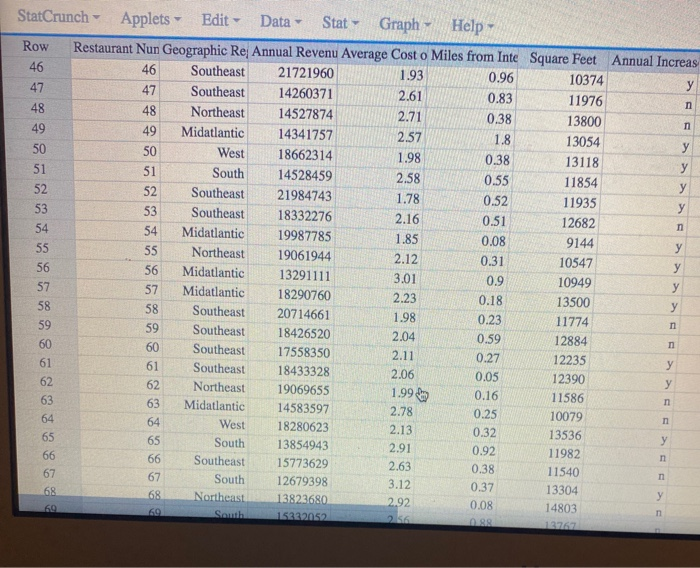Viewport: 700px width, 568px height.
Task: Click revenue cell 18662314
Action: pyautogui.click(x=305, y=155)
